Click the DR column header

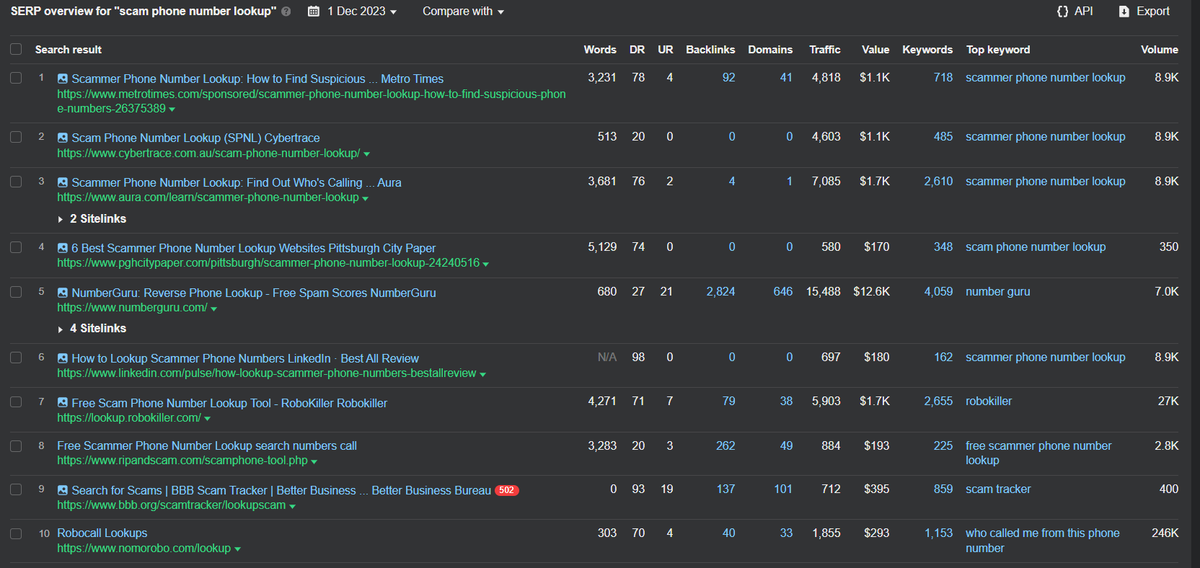(x=637, y=49)
